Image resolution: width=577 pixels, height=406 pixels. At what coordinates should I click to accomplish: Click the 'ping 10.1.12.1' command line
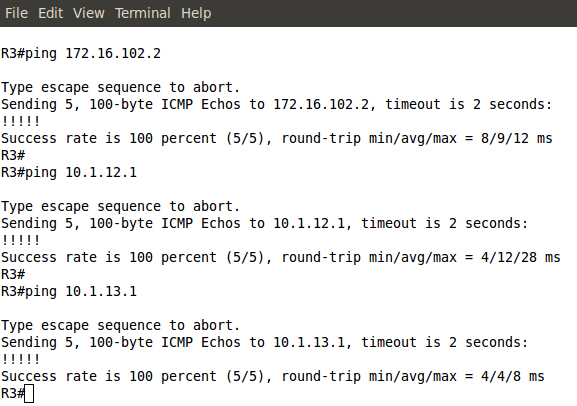(x=69, y=172)
